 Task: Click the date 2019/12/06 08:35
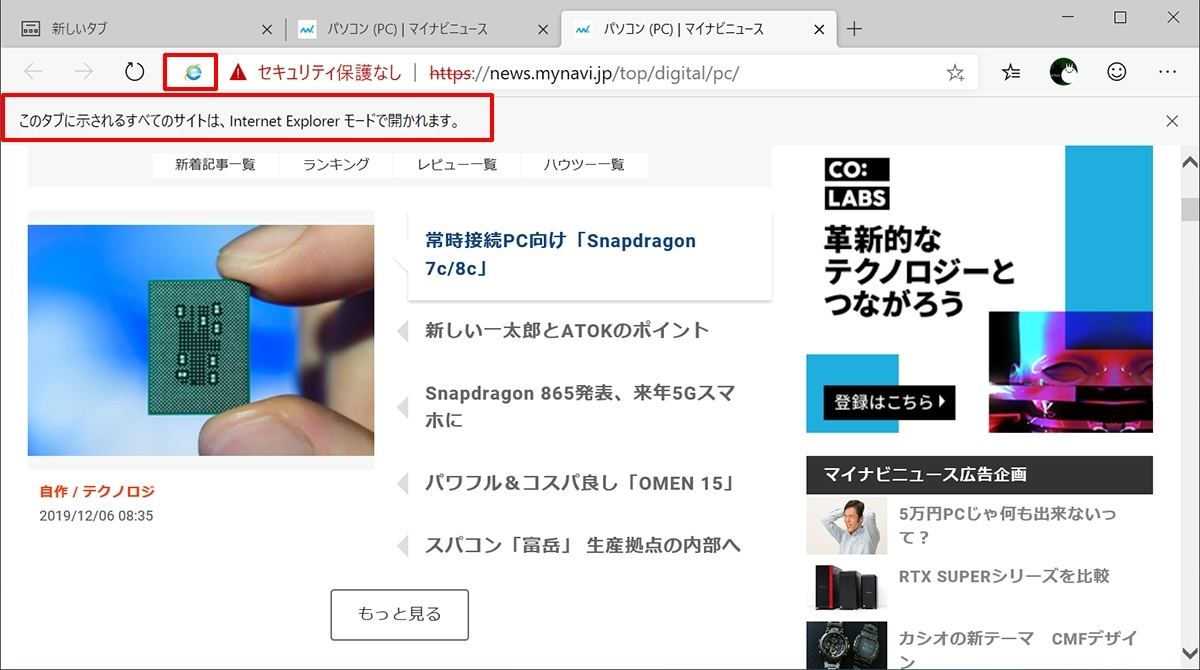96,516
